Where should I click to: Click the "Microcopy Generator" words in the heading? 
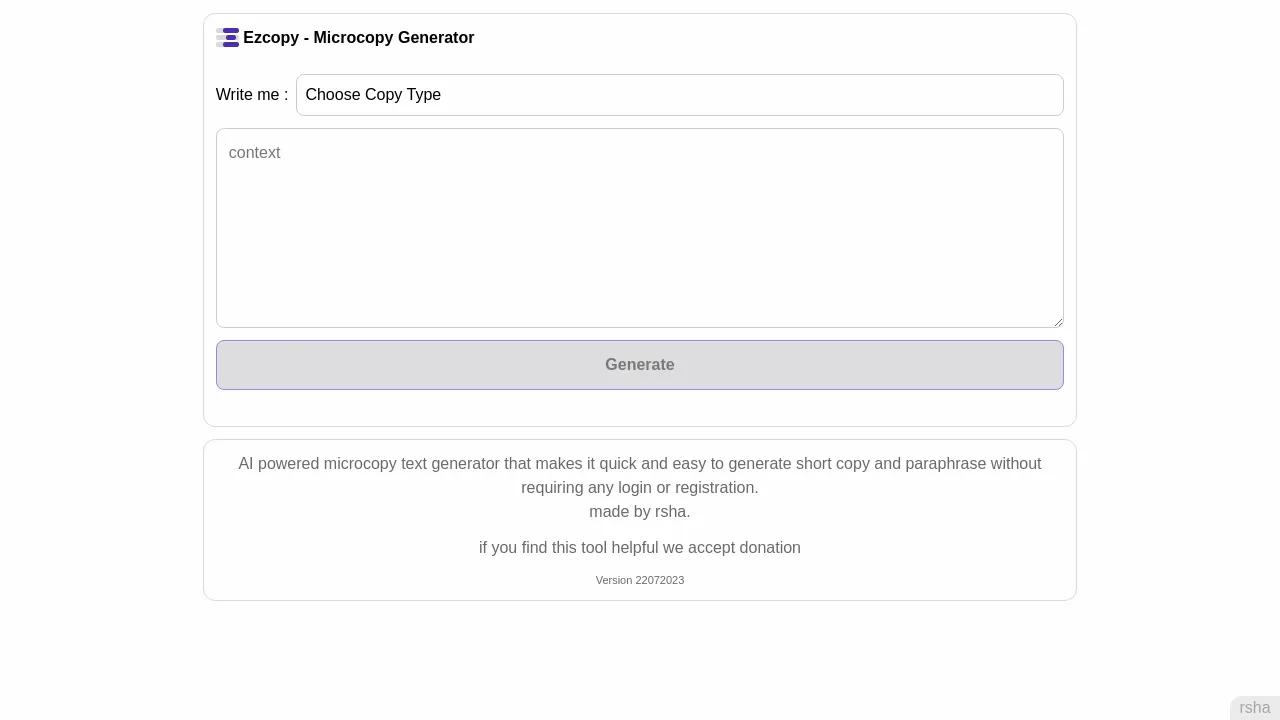pos(393,38)
